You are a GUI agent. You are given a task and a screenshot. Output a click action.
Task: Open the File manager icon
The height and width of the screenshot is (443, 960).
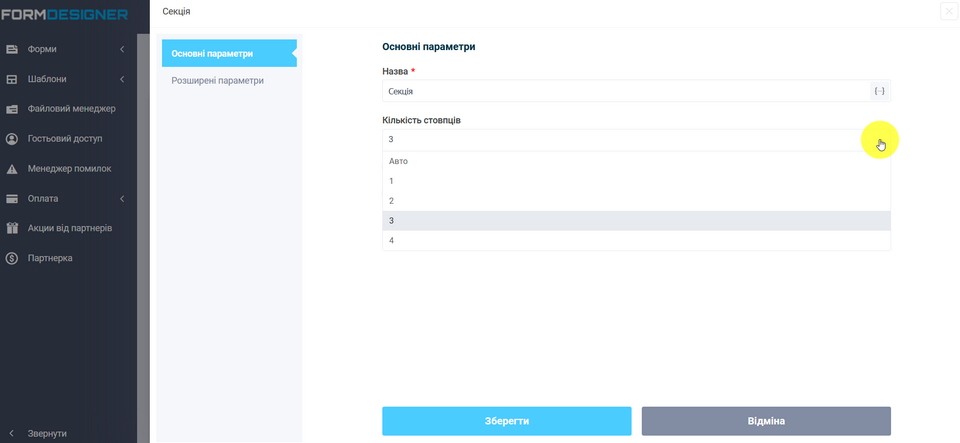tap(13, 109)
